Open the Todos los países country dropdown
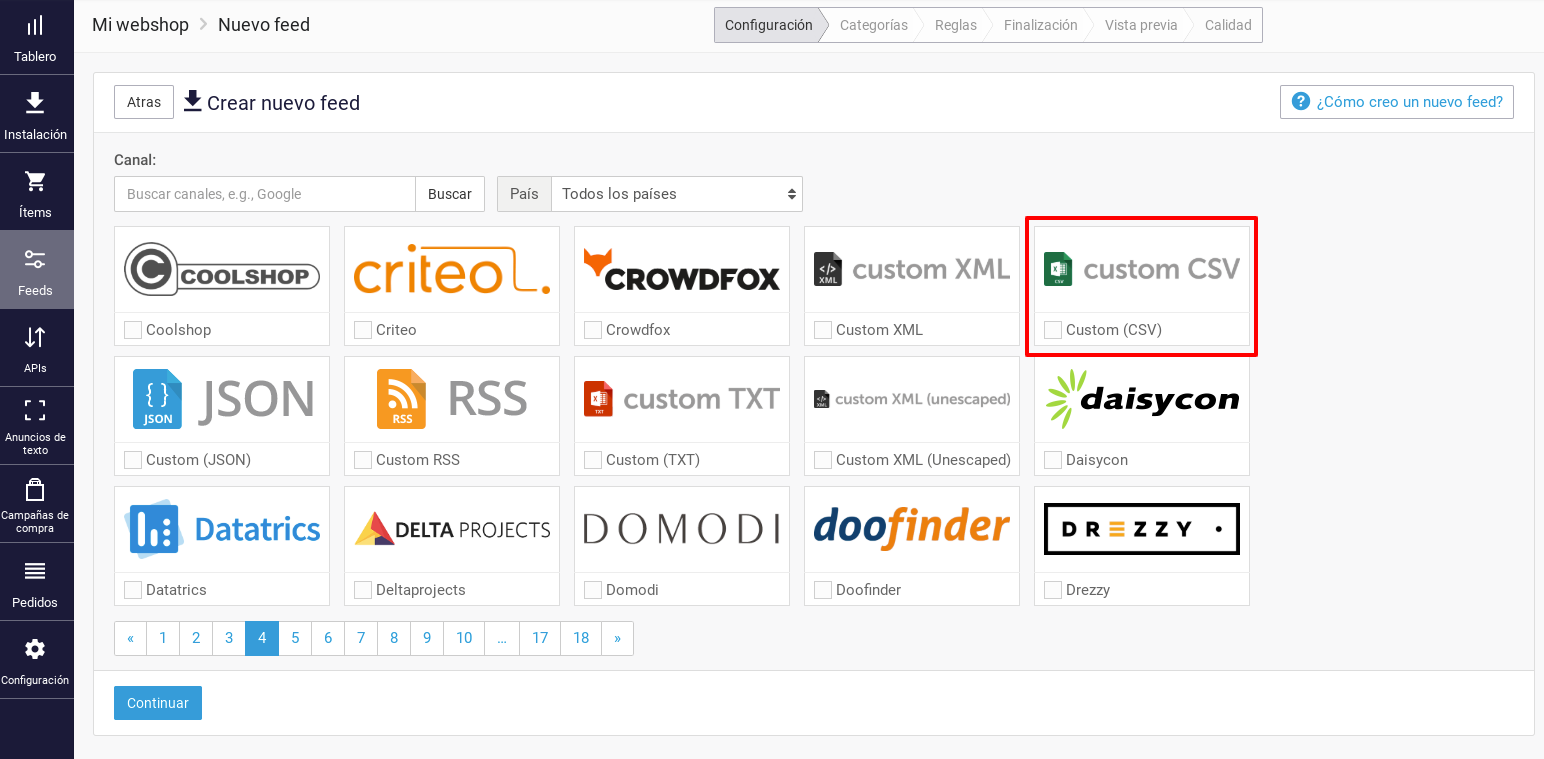The height and width of the screenshot is (759, 1544). click(x=676, y=193)
